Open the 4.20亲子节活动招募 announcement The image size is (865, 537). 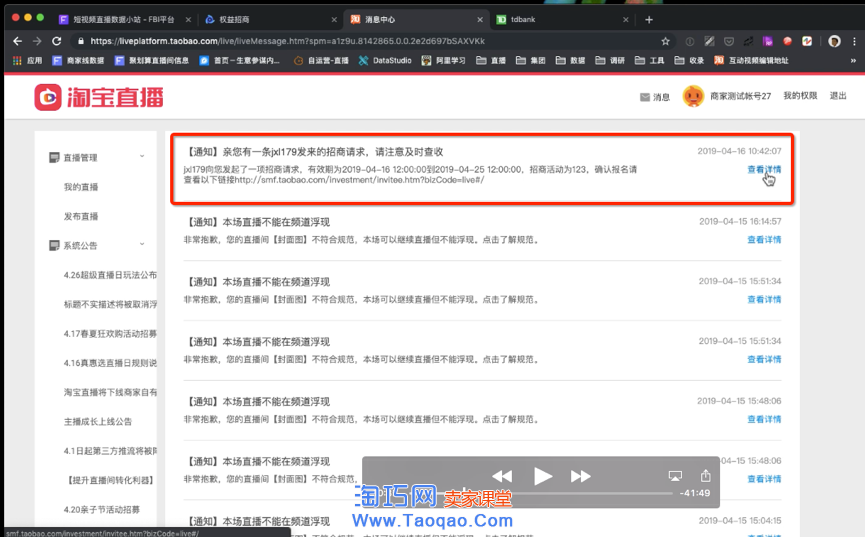[x=102, y=509]
